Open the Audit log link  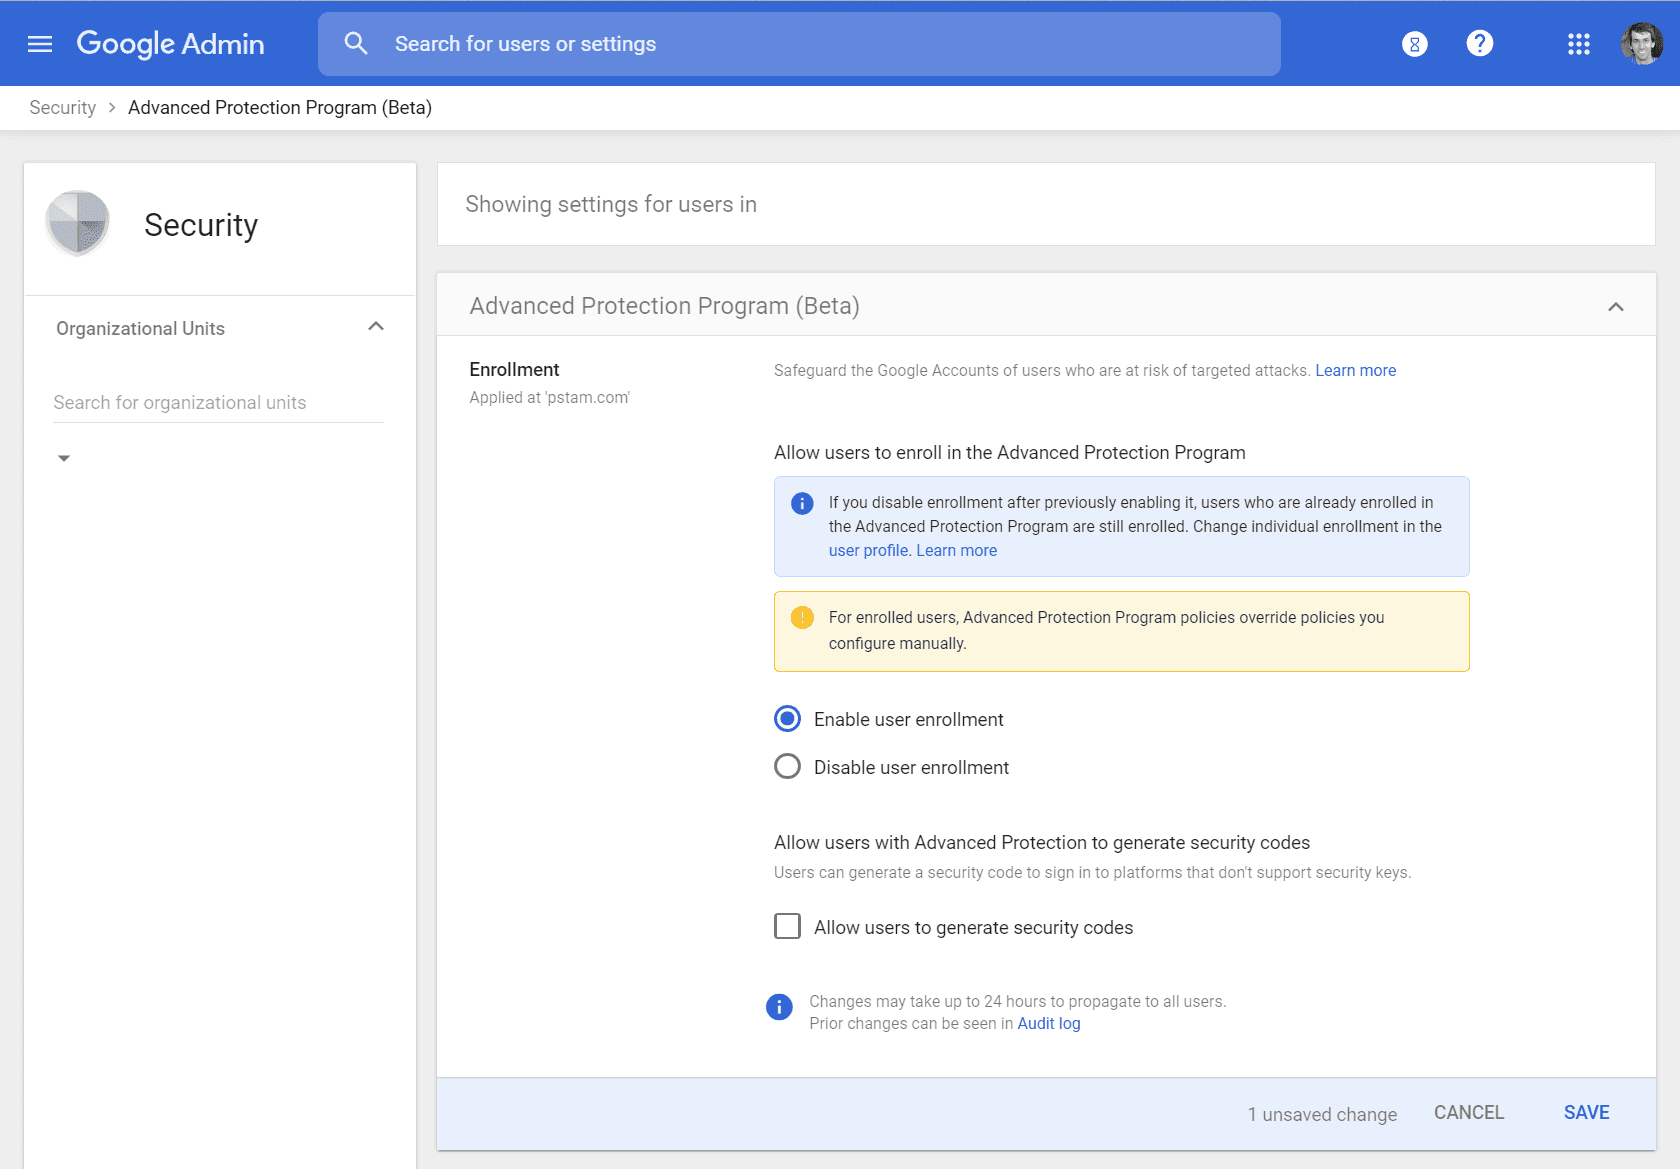click(1048, 1024)
